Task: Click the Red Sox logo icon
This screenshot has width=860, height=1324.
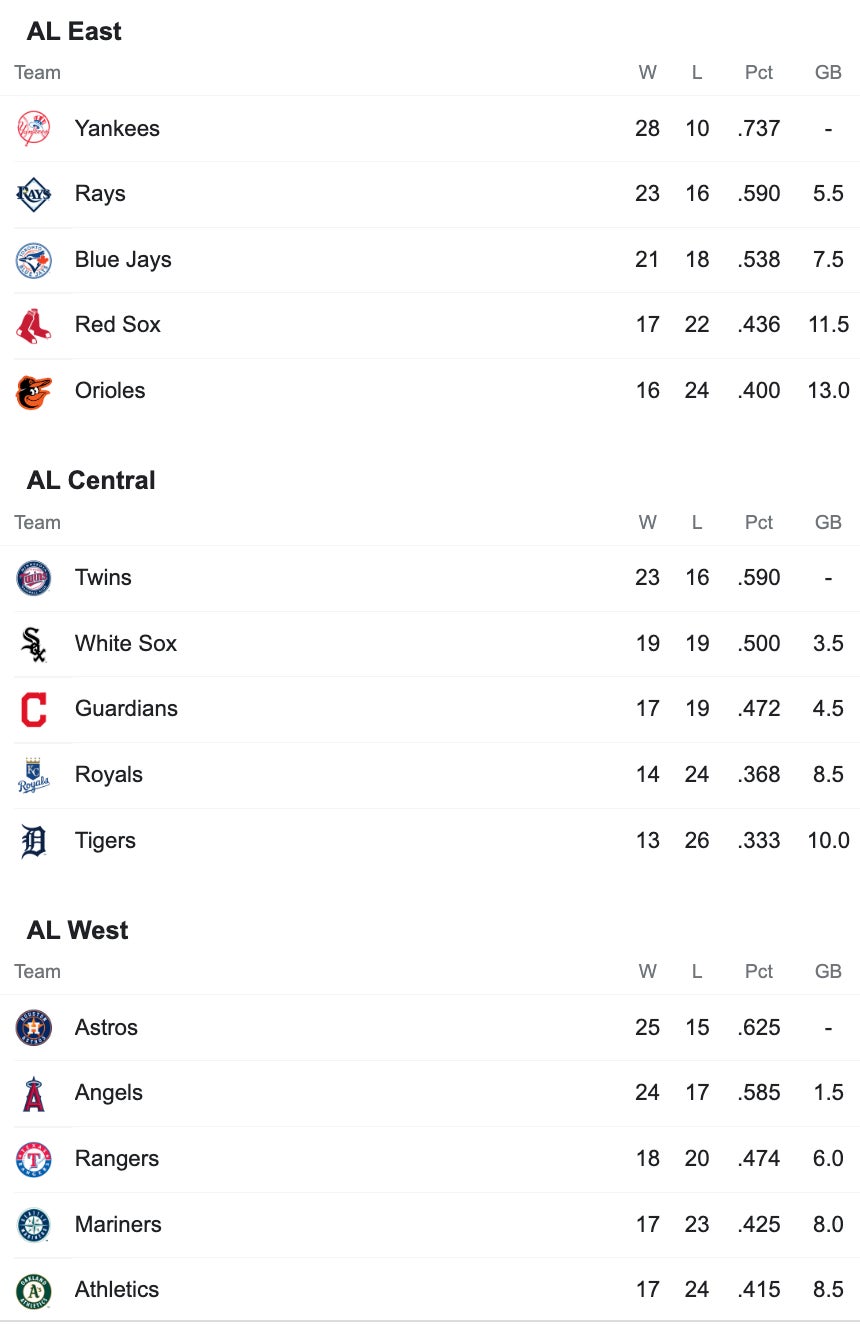Action: 34,325
